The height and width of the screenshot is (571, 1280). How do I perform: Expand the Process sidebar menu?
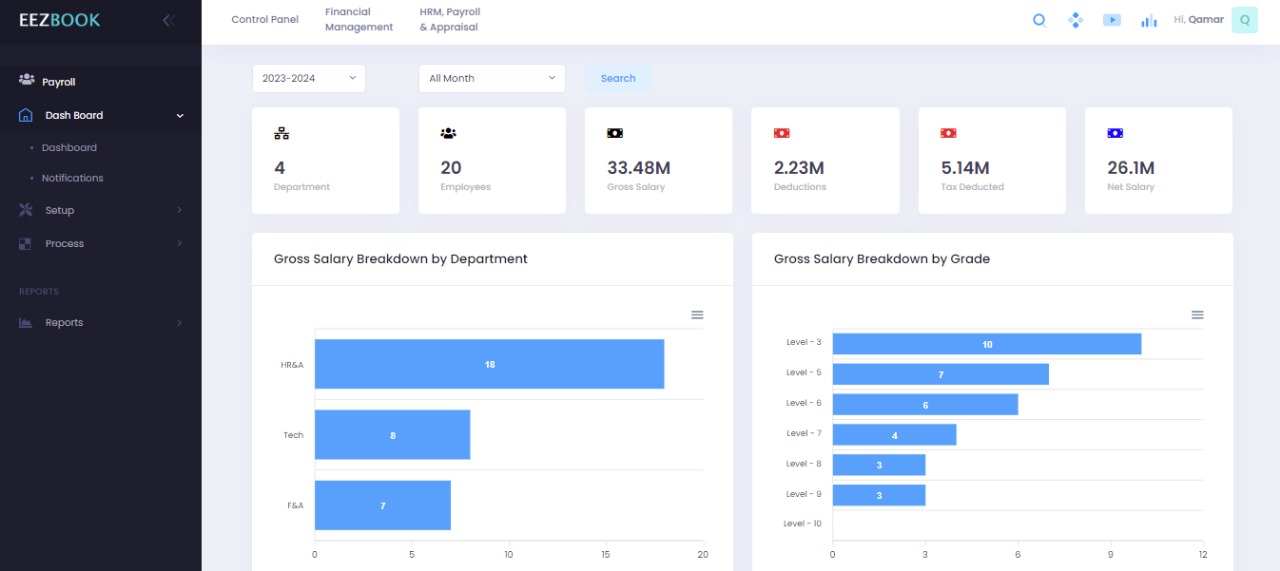(x=100, y=243)
